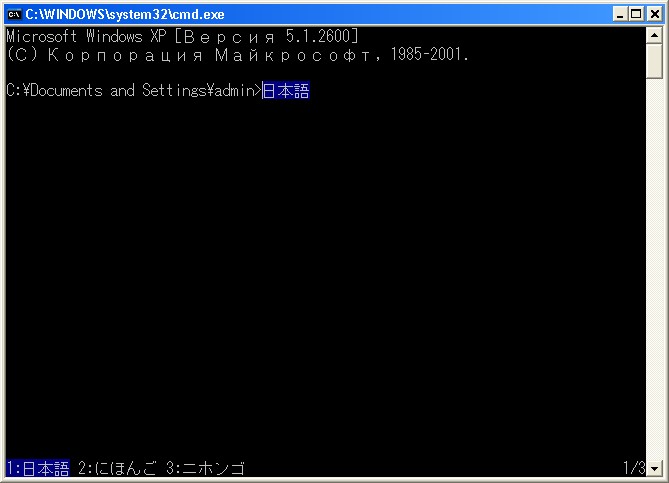The image size is (669, 483).
Task: Pick katakana candidate 3:ニホンゴ
Action: [205, 468]
